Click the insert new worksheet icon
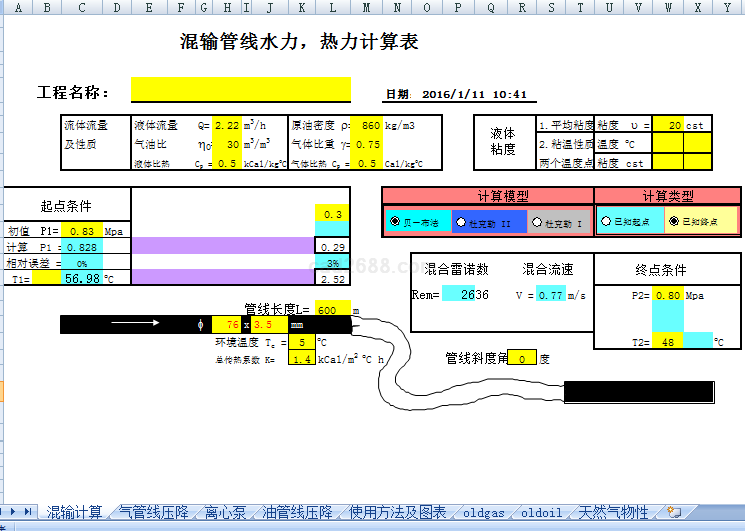 point(674,513)
